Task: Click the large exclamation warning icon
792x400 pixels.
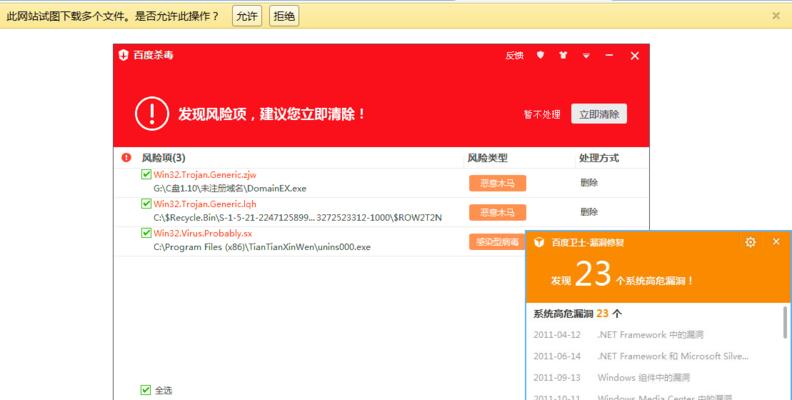Action: 152,114
